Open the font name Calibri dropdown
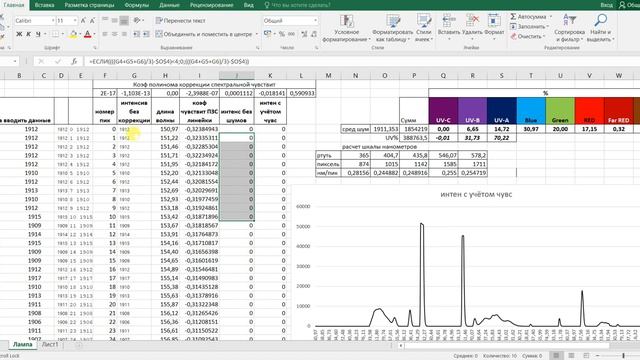The width and height of the screenshot is (640, 360). tap(53, 20)
